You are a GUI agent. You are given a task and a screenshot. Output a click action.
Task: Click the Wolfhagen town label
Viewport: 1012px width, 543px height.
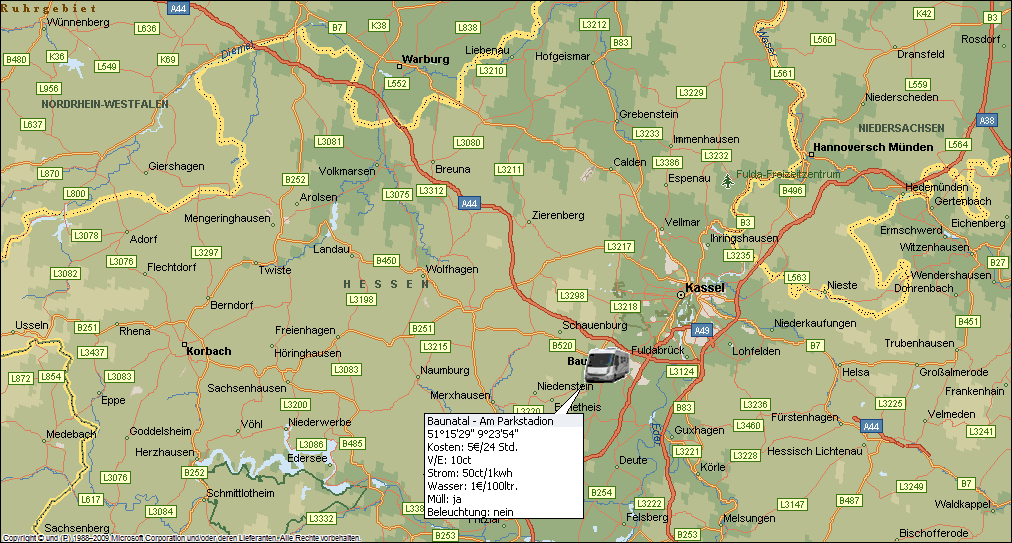point(452,269)
